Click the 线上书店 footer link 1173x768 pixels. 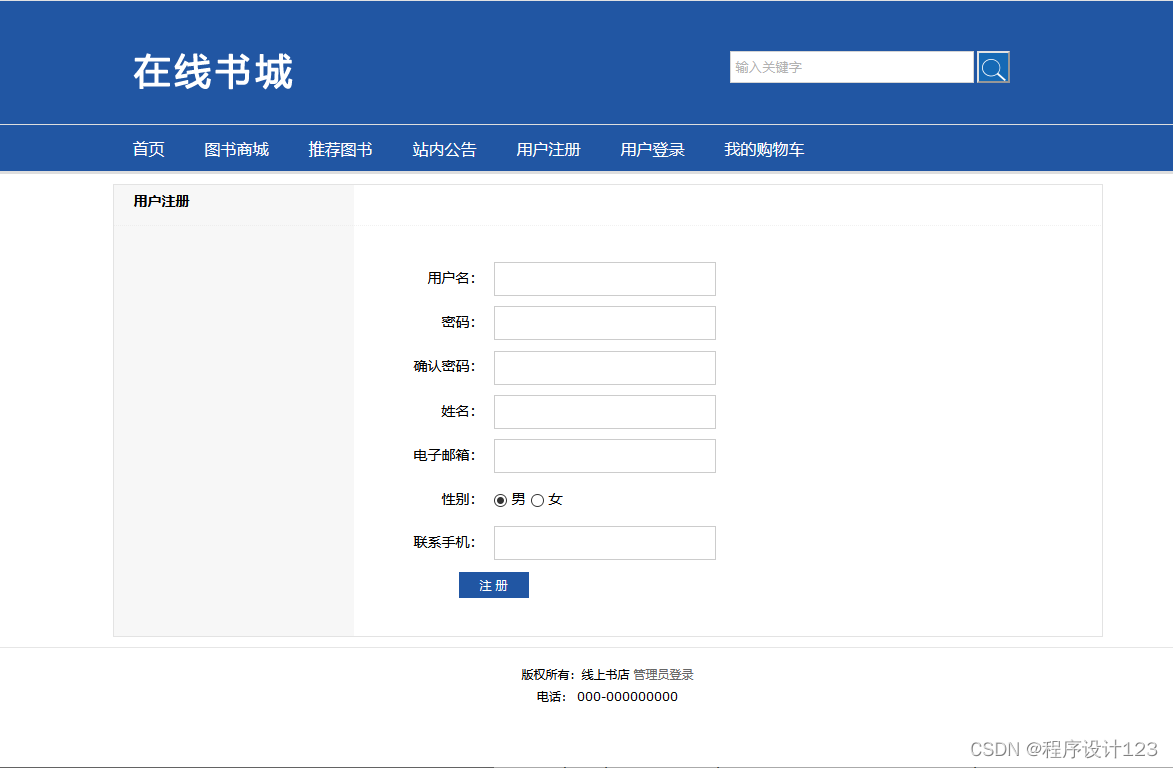point(607,674)
